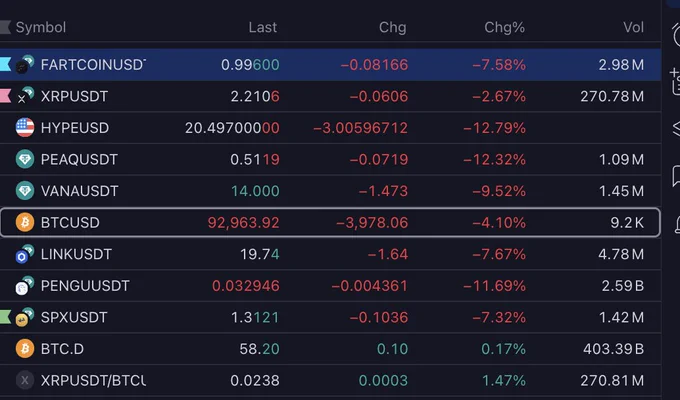This screenshot has width=680, height=400.
Task: Open the notifications bell icon in sidebar
Action: [x=677, y=224]
